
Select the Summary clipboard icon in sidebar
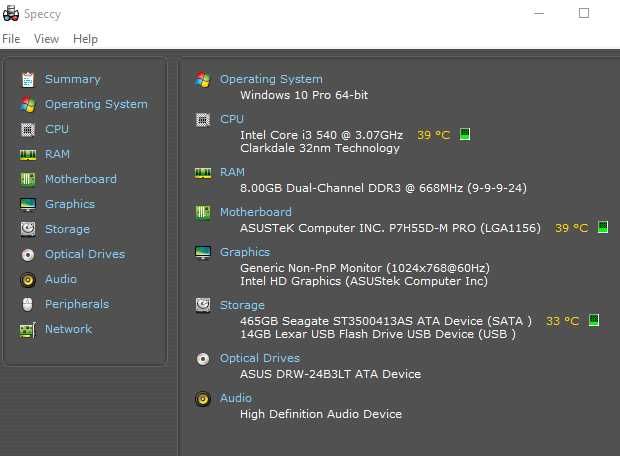pos(28,79)
